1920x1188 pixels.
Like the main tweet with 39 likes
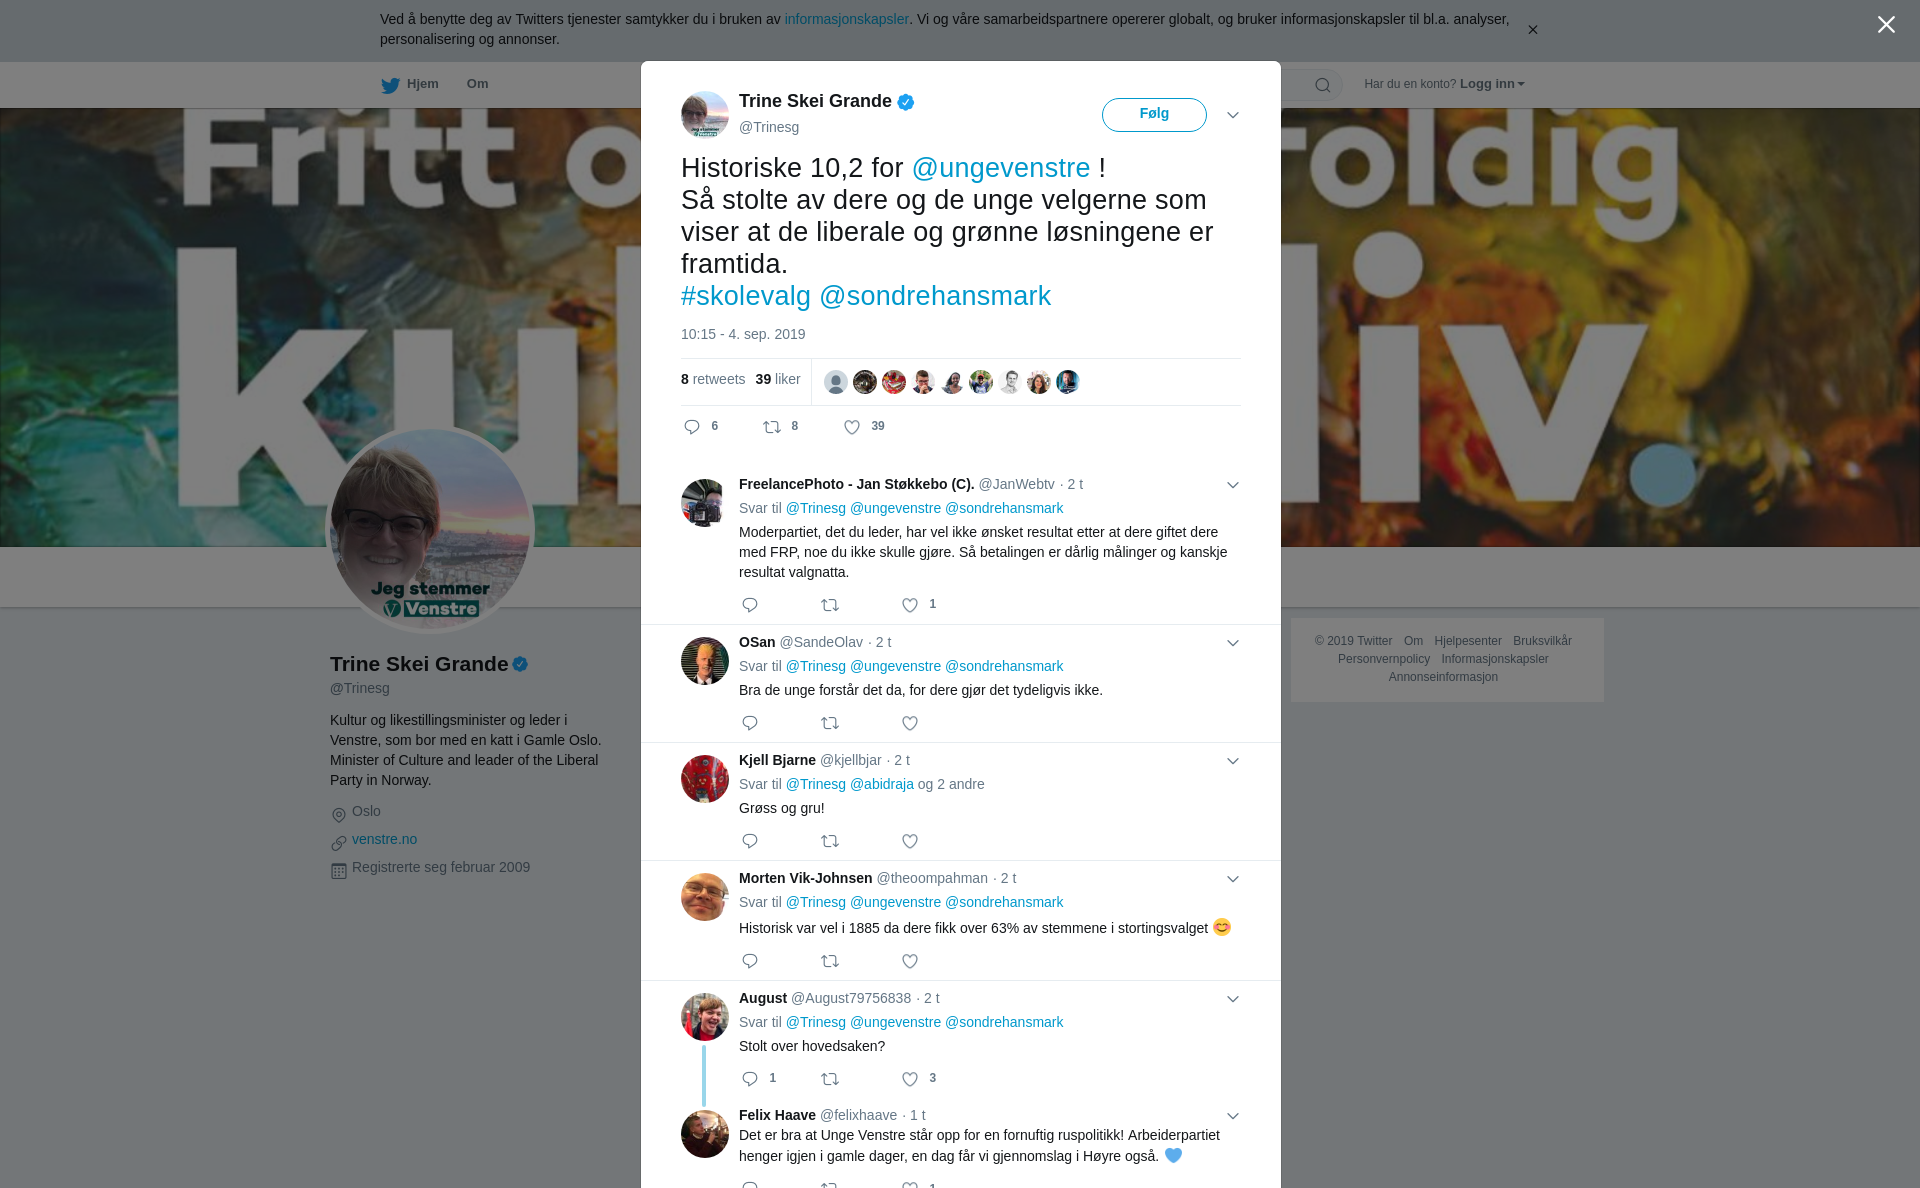tap(852, 427)
